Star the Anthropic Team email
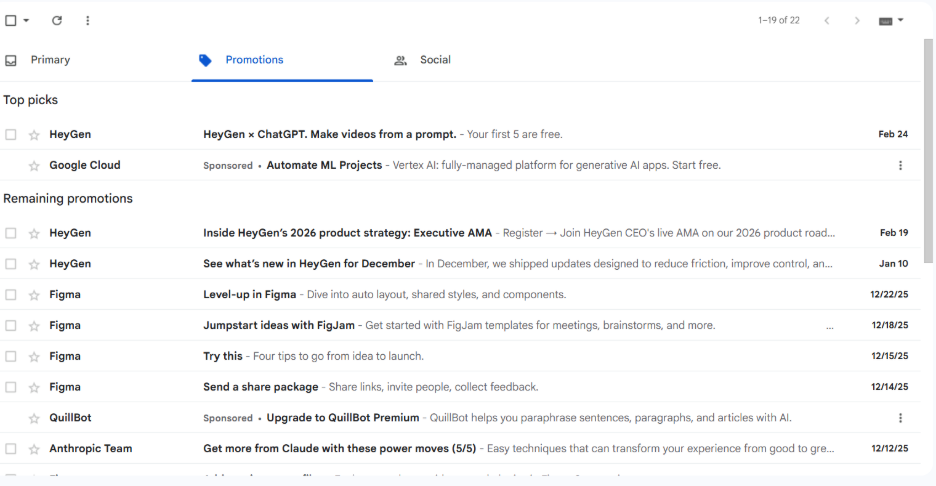Viewport: 936px width, 486px height. point(34,449)
